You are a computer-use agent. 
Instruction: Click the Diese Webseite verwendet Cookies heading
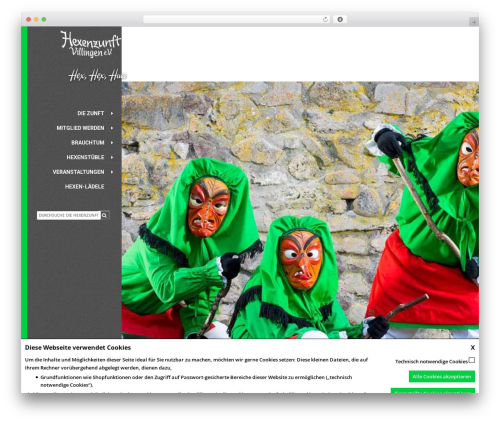click(78, 348)
